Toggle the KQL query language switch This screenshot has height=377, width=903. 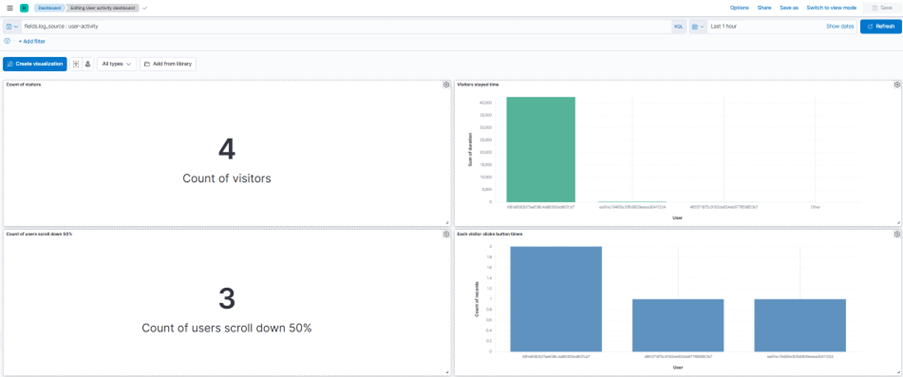coord(678,26)
